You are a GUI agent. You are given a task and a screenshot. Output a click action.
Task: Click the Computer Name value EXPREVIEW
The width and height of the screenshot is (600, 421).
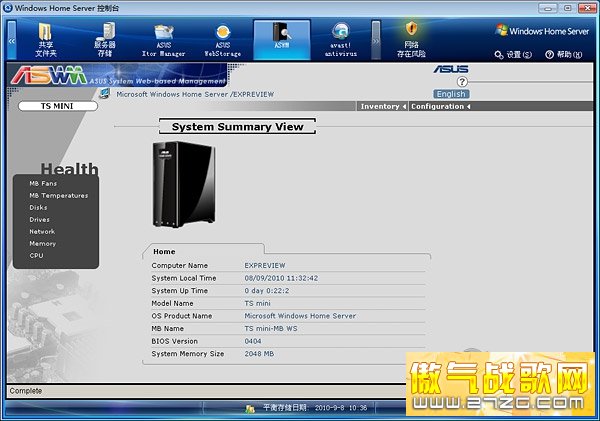(265, 265)
